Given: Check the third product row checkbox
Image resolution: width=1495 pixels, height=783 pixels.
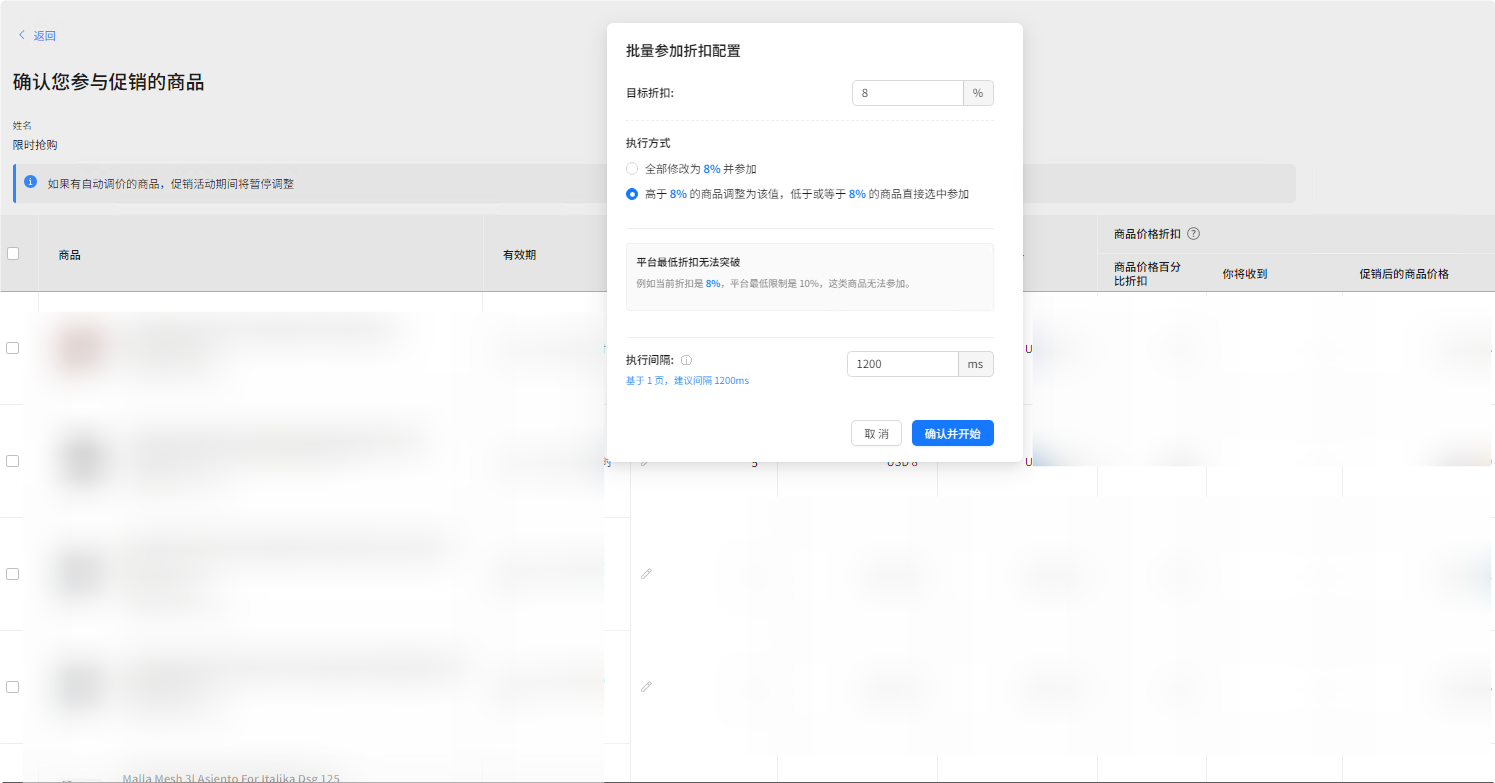Looking at the screenshot, I should 13,574.
